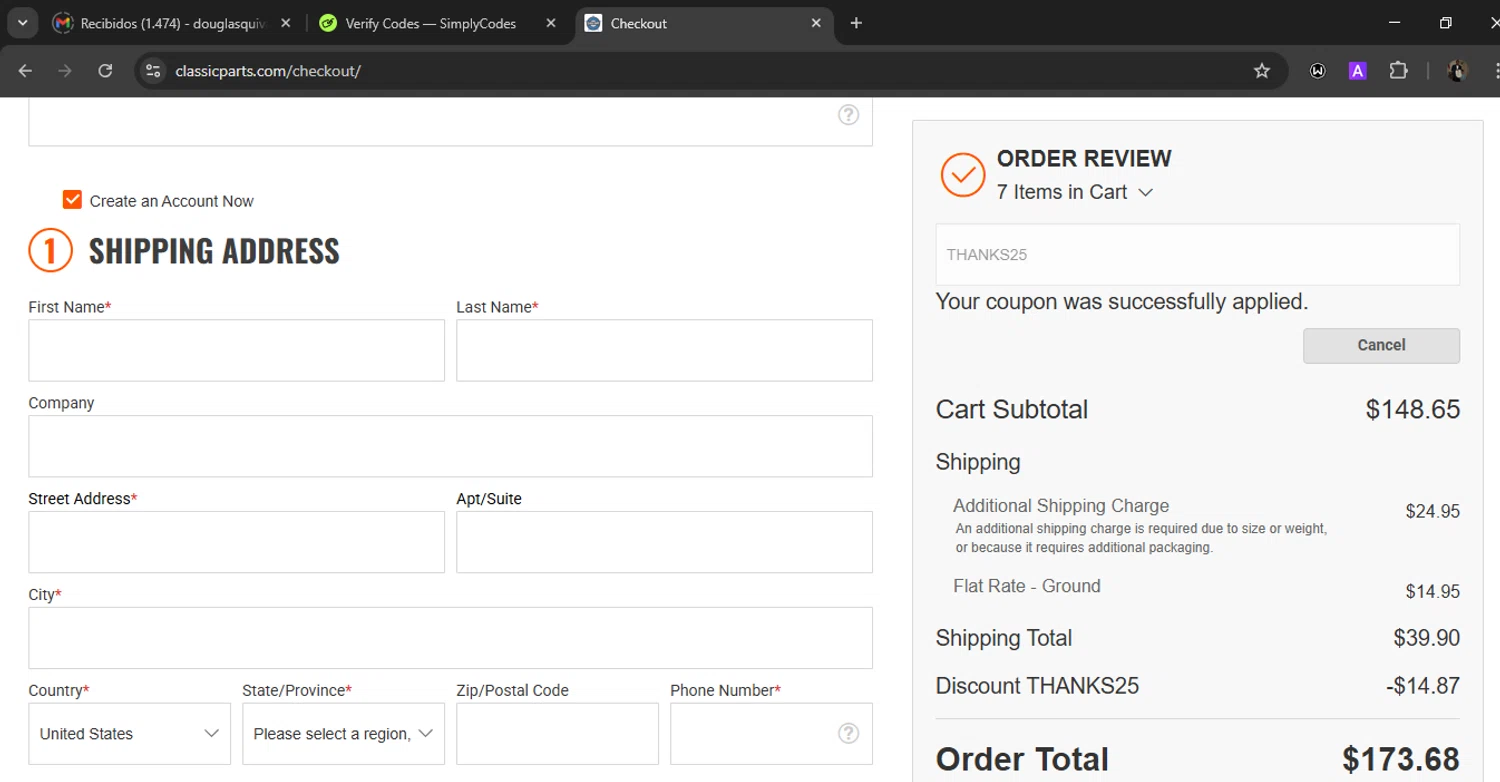Click the Zip/Postal Code field
Viewport: 1500px width, 782px height.
557,734
